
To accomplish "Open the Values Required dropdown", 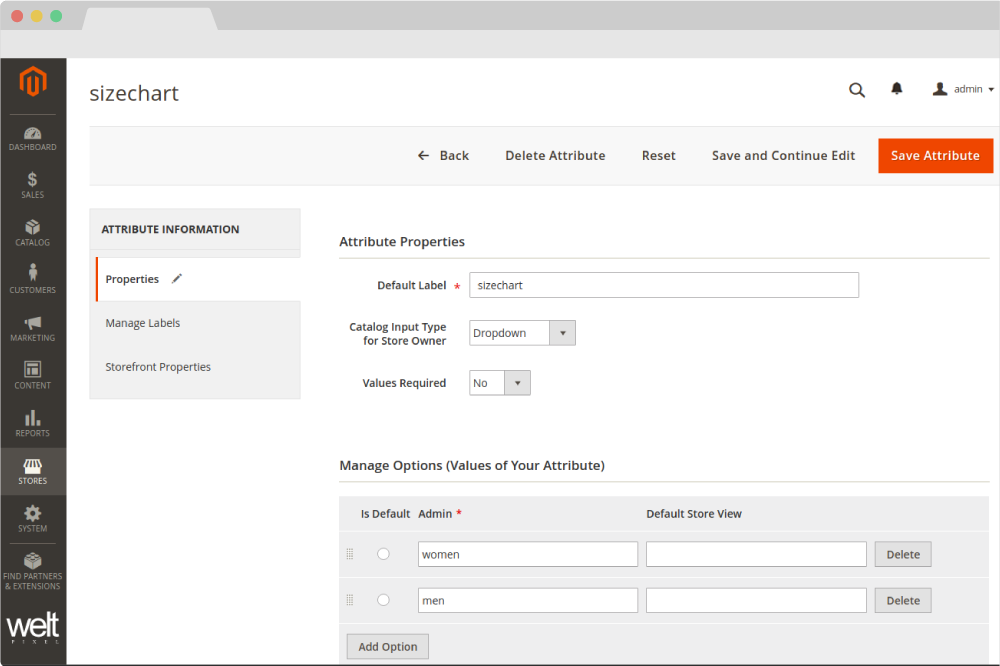I will pyautogui.click(x=500, y=383).
